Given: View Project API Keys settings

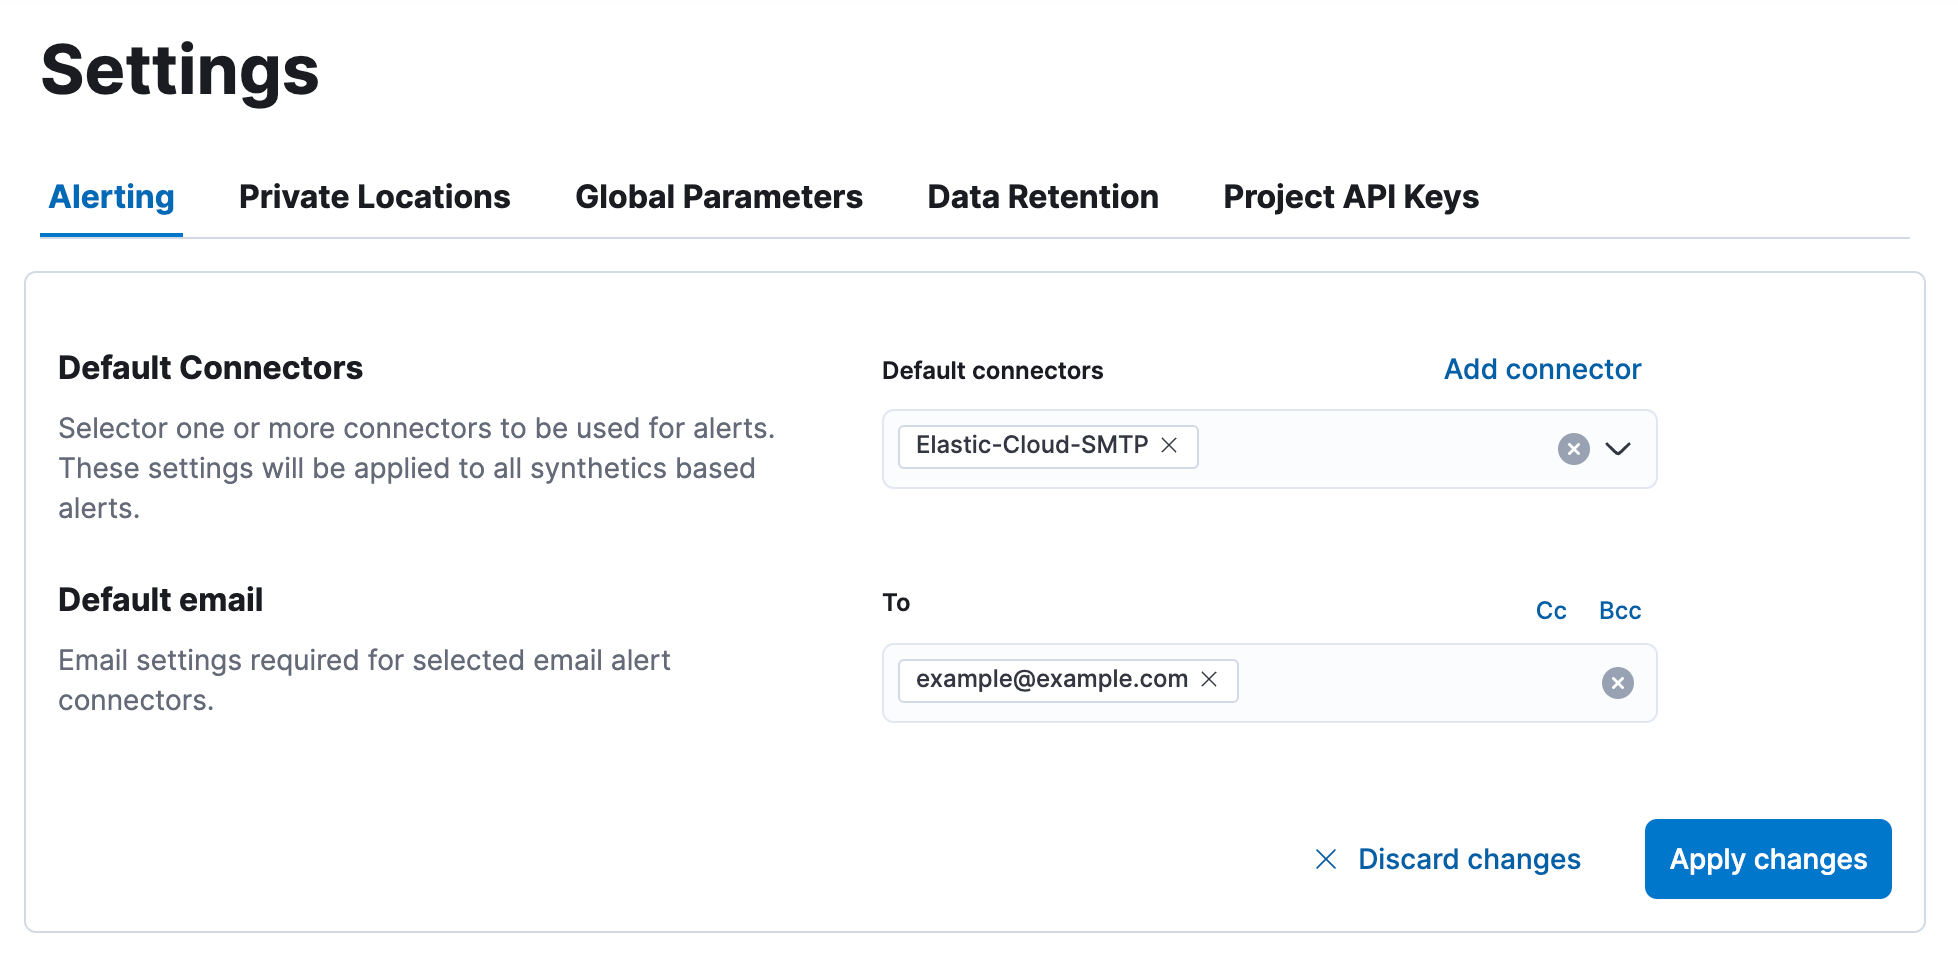Looking at the screenshot, I should point(1350,197).
